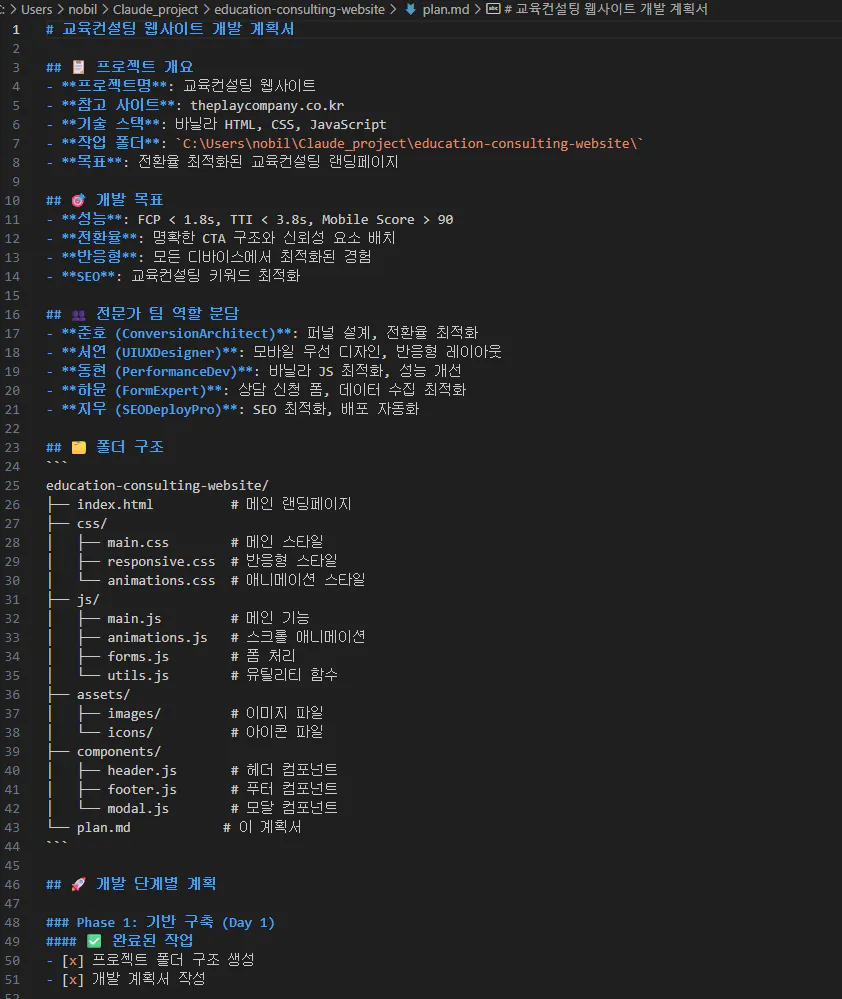
Task: Click the 'Phase 1: 기반 구축 (Day 1)' heading
Action: (176, 923)
